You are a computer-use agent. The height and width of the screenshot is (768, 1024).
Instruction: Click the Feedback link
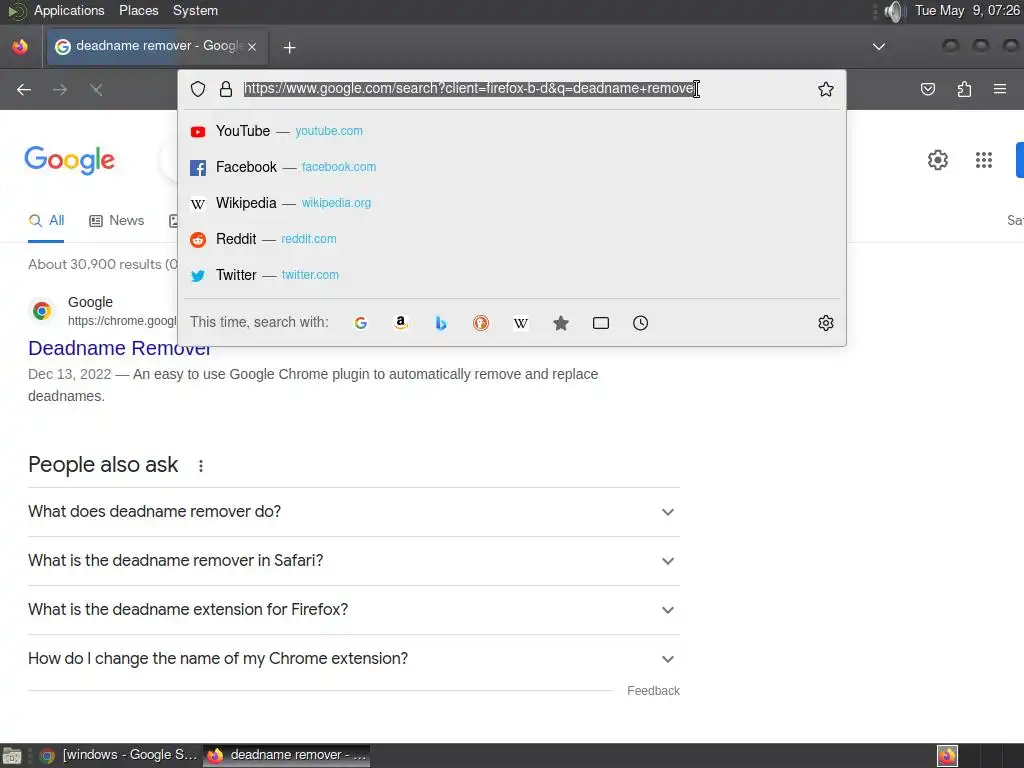coord(653,691)
